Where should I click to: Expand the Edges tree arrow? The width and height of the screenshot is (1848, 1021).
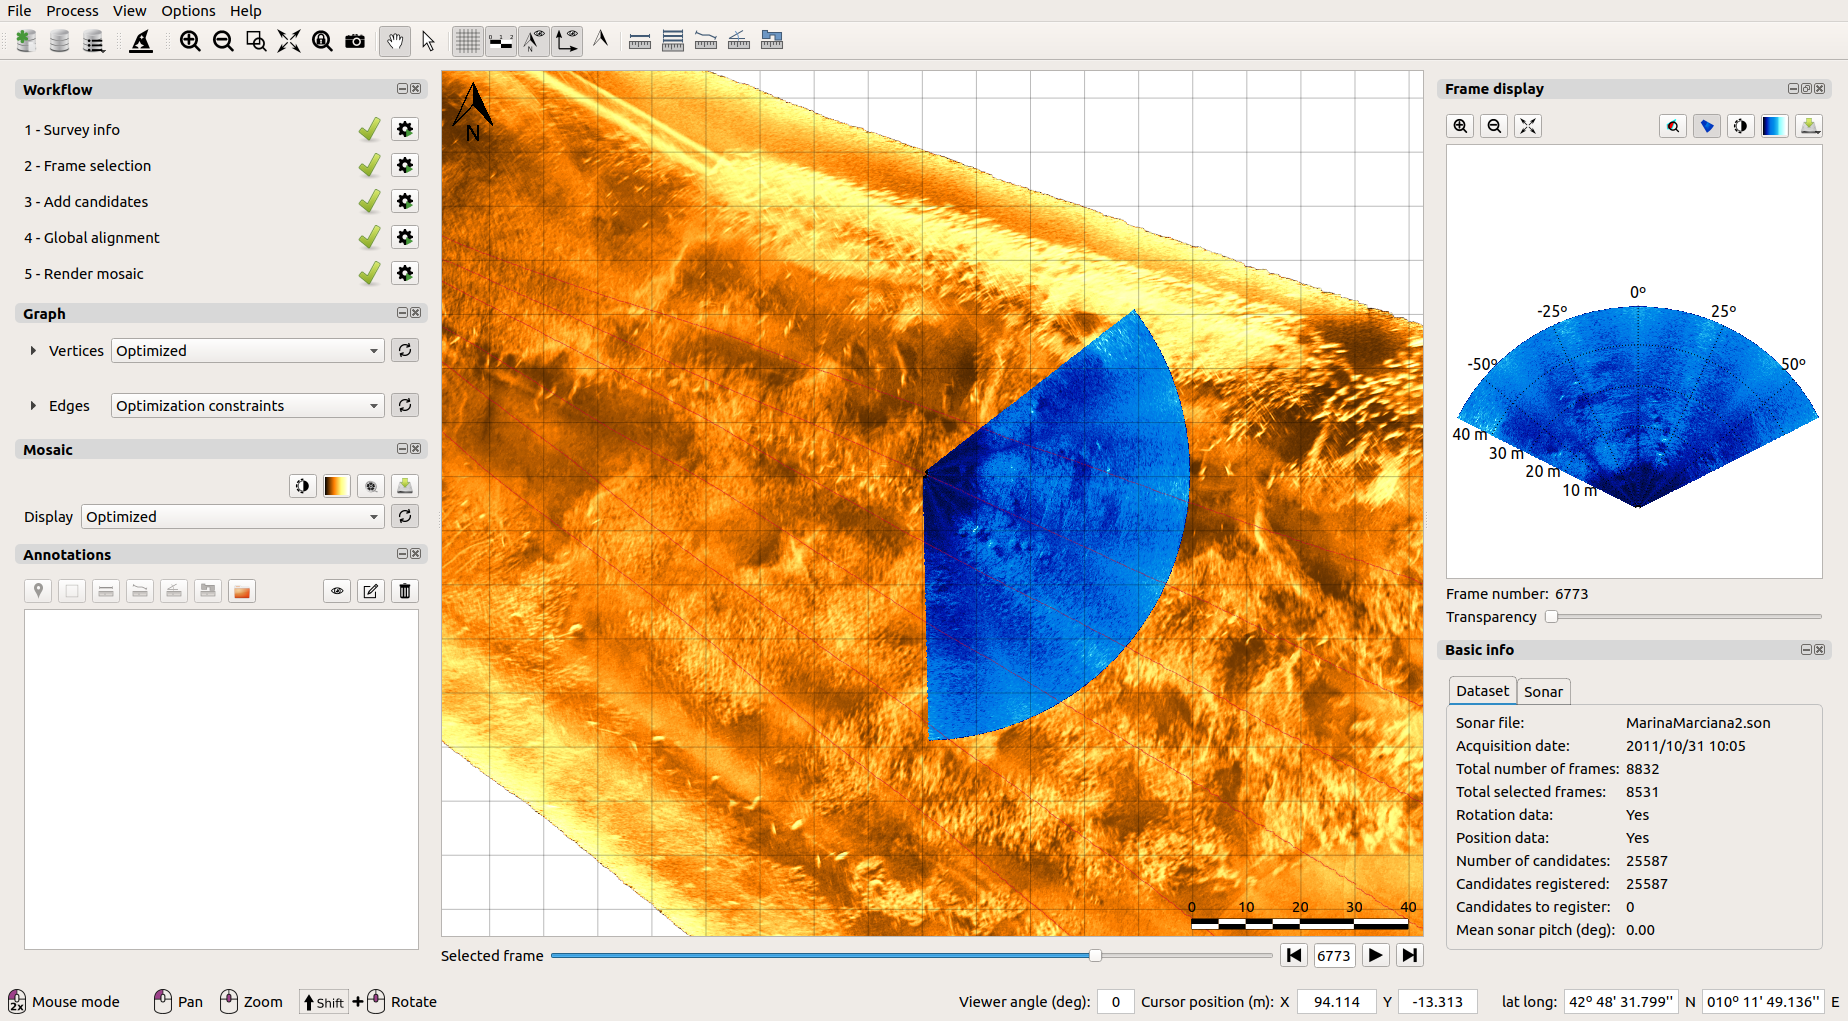[x=33, y=406]
